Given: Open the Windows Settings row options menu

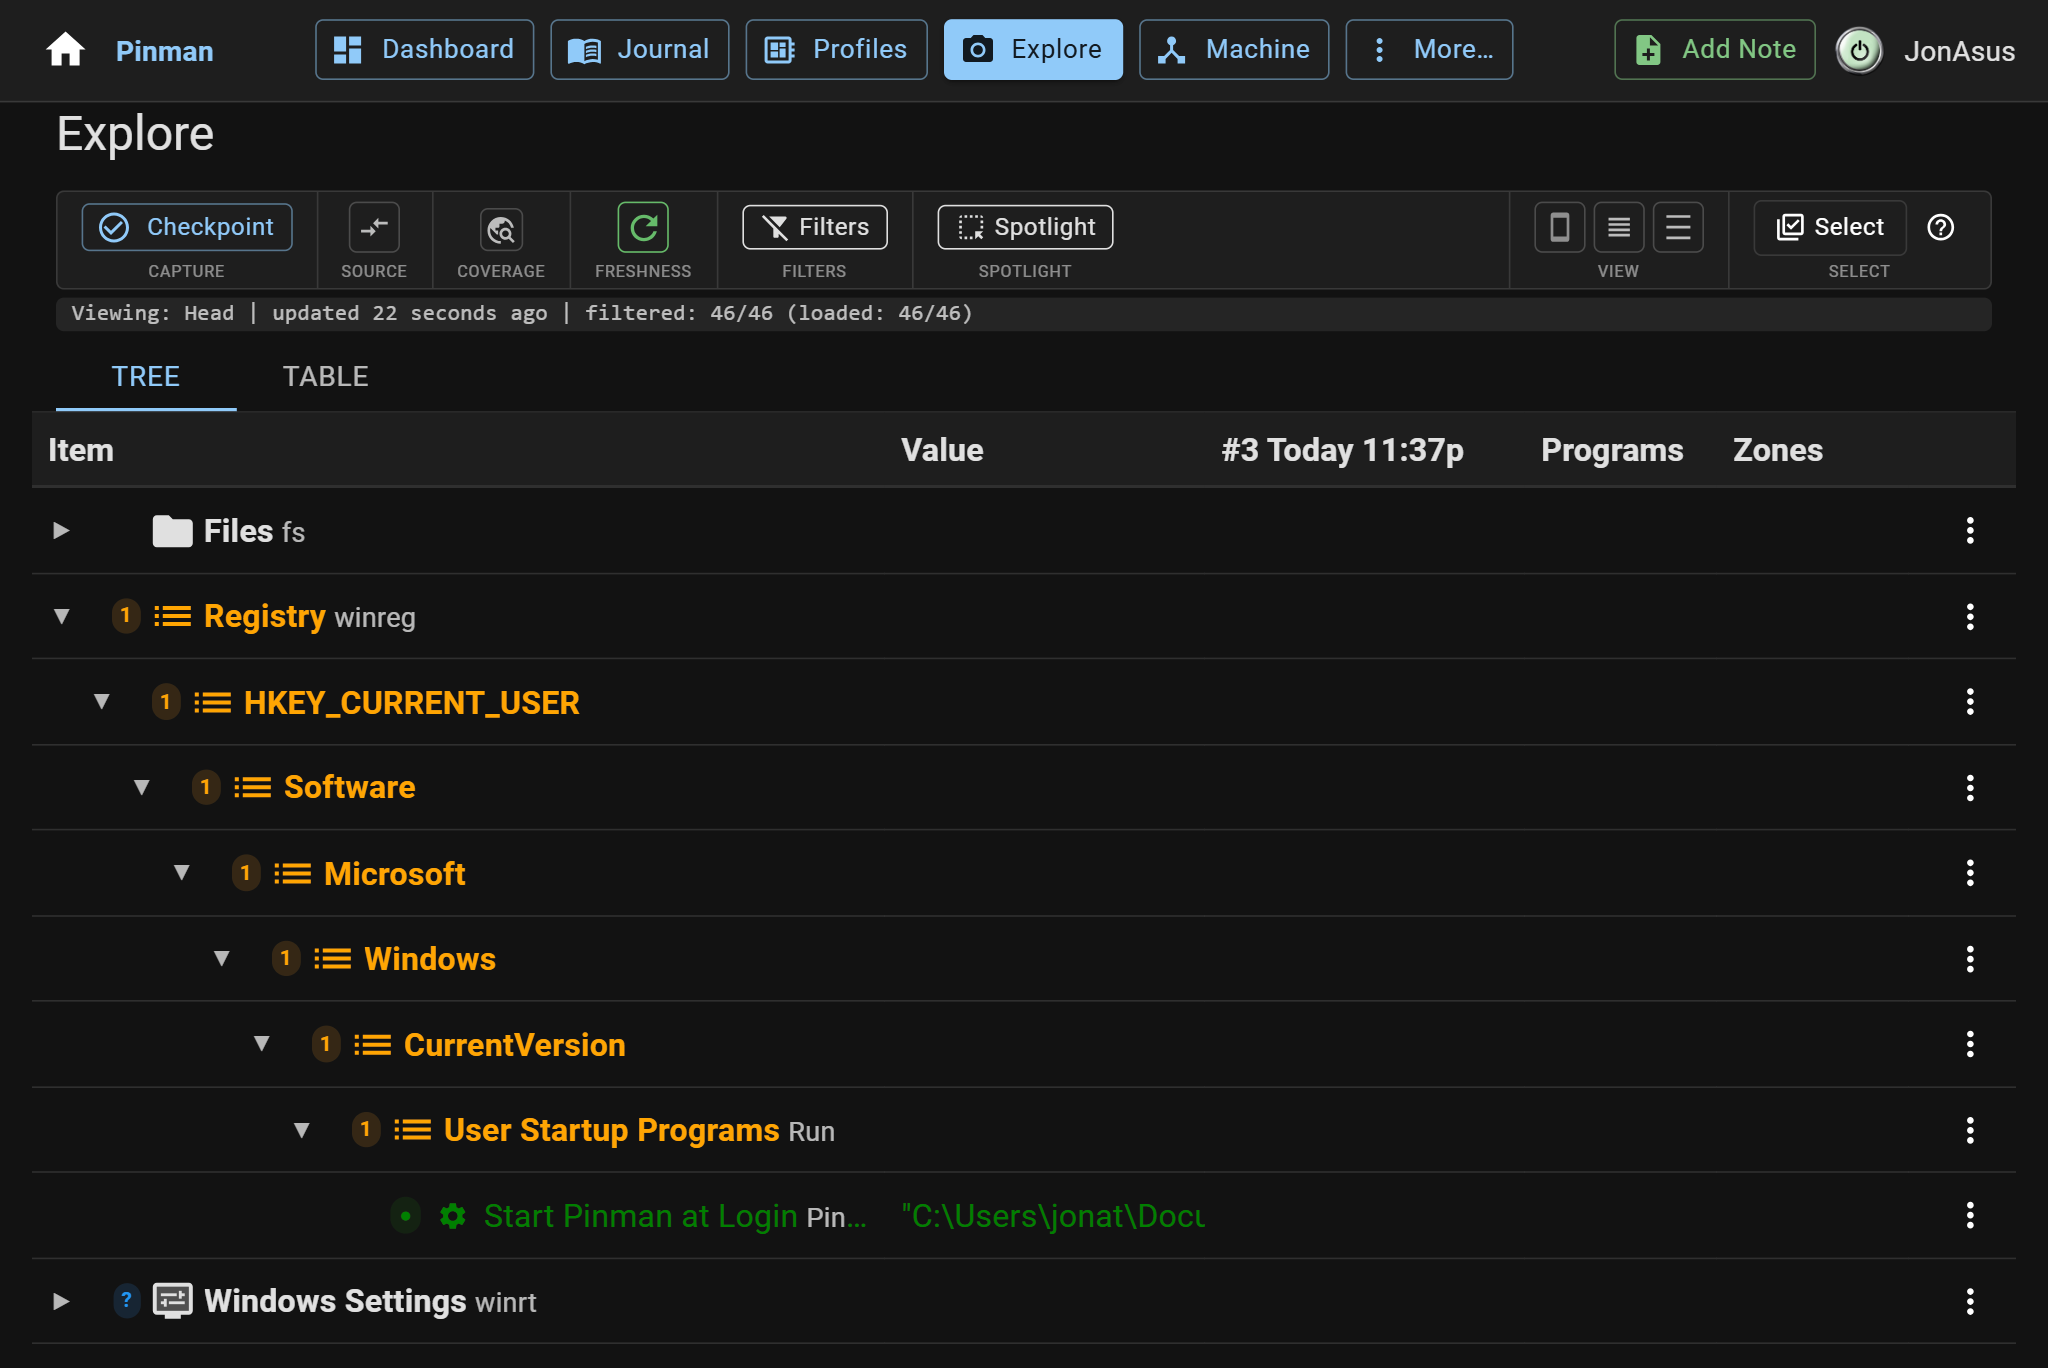Looking at the screenshot, I should pyautogui.click(x=1970, y=1301).
